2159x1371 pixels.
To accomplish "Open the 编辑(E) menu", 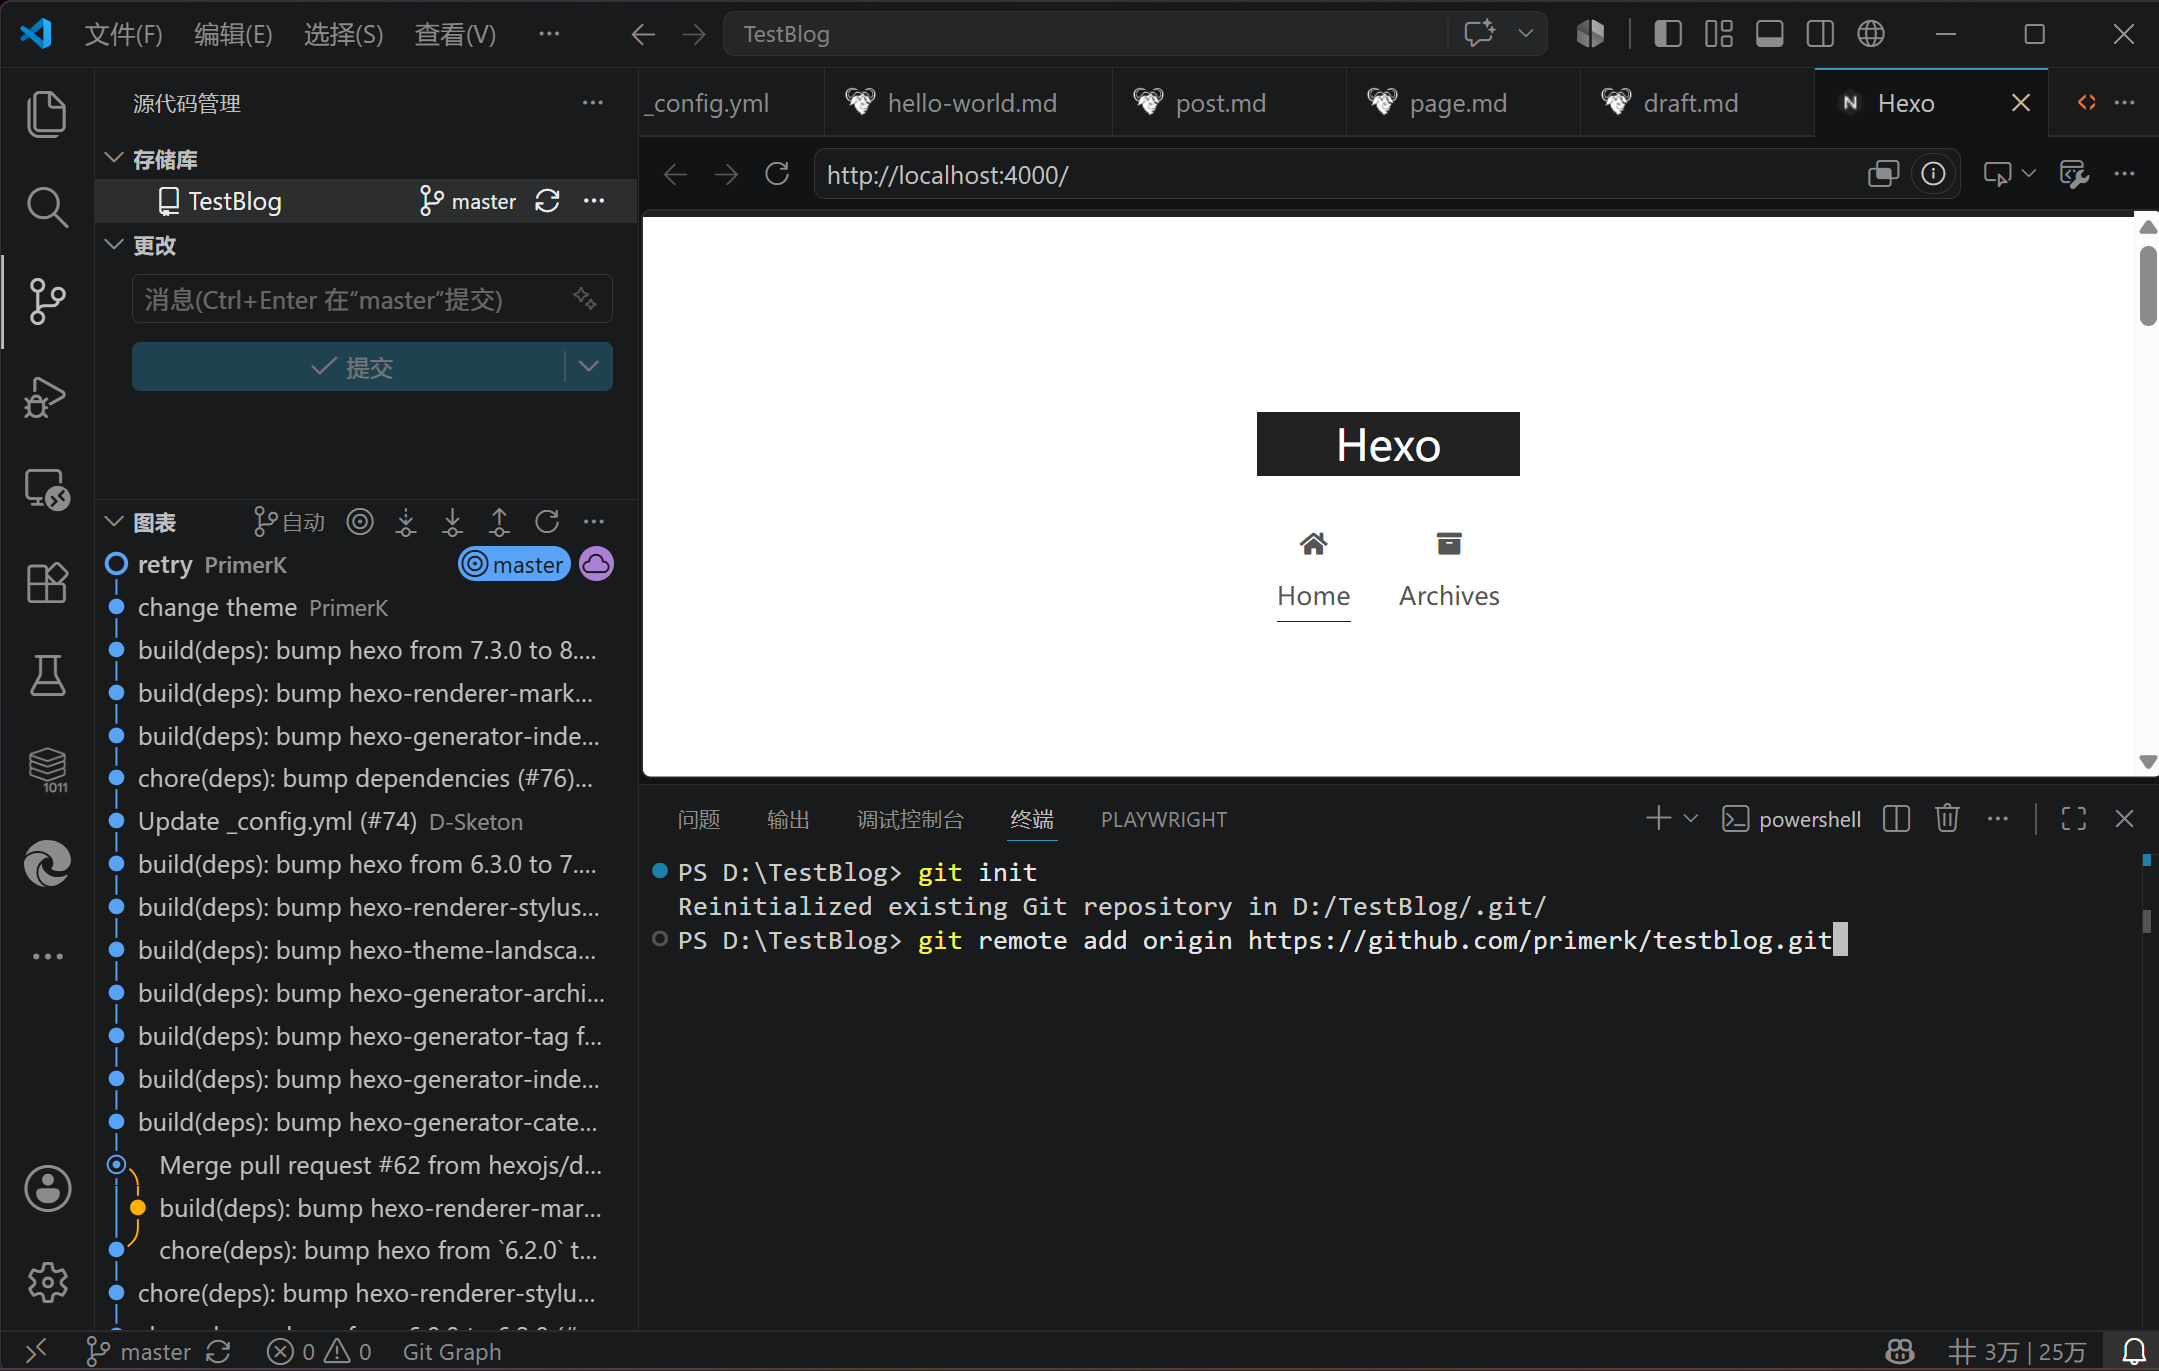I will (233, 34).
